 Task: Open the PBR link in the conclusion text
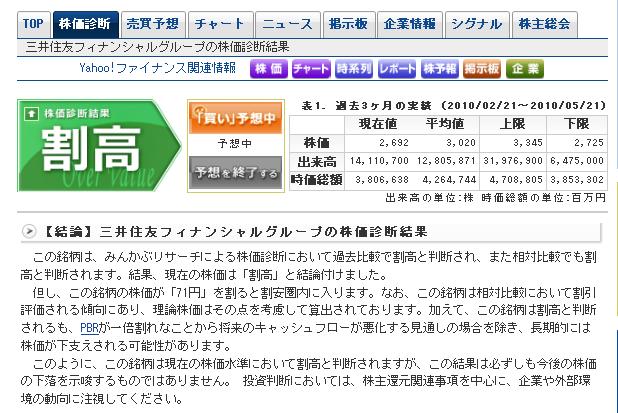point(89,328)
